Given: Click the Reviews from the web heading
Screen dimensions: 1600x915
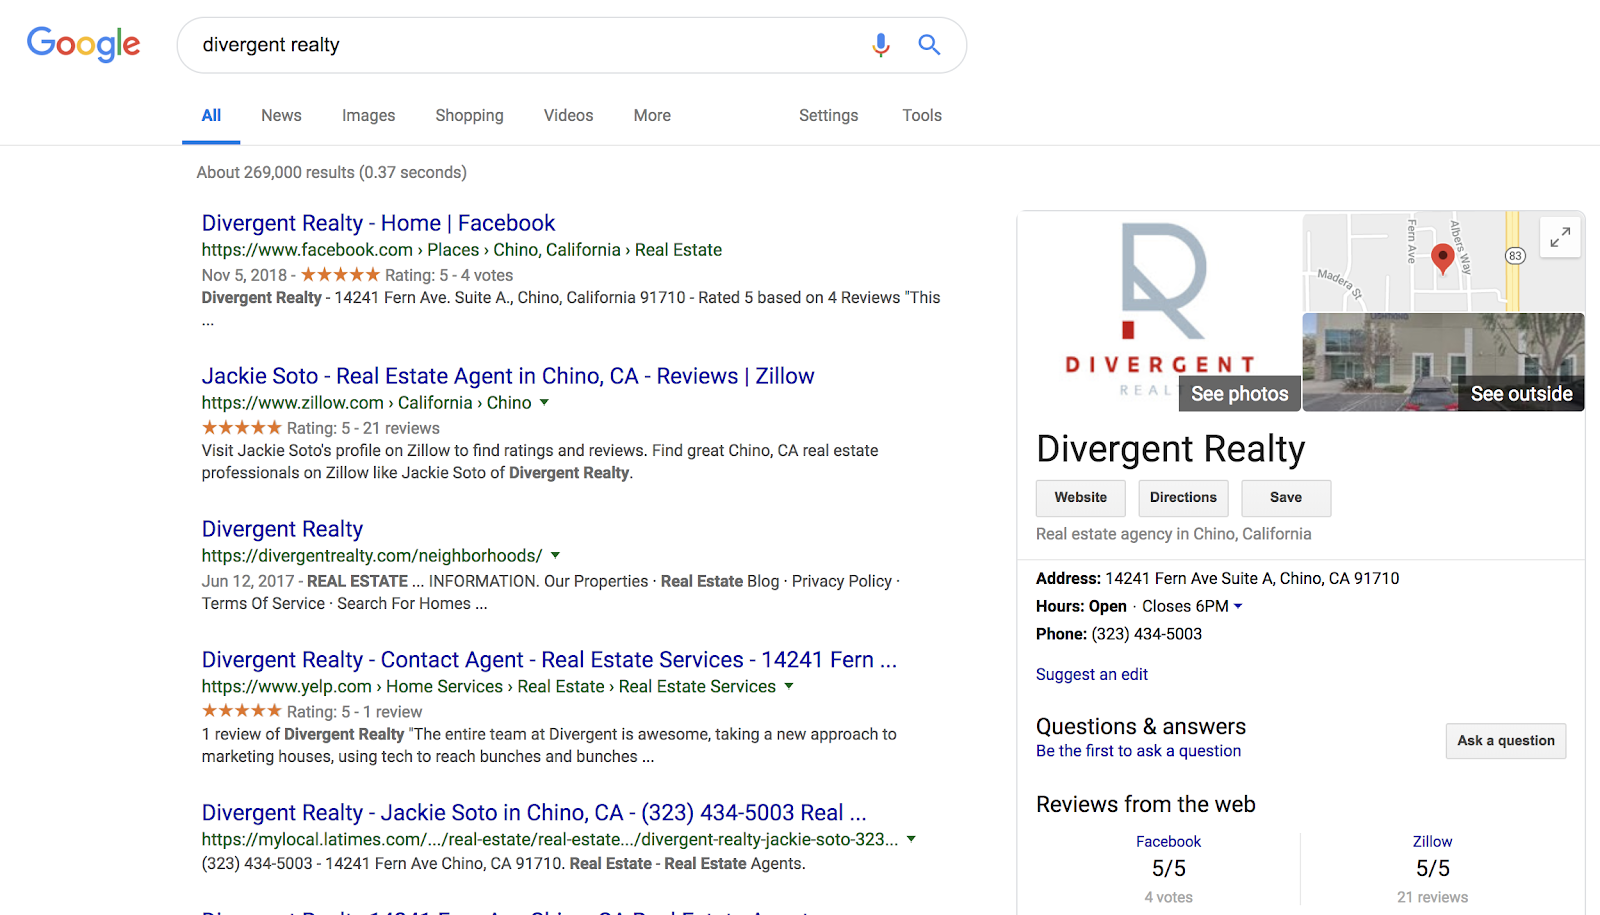Looking at the screenshot, I should click(1146, 805).
